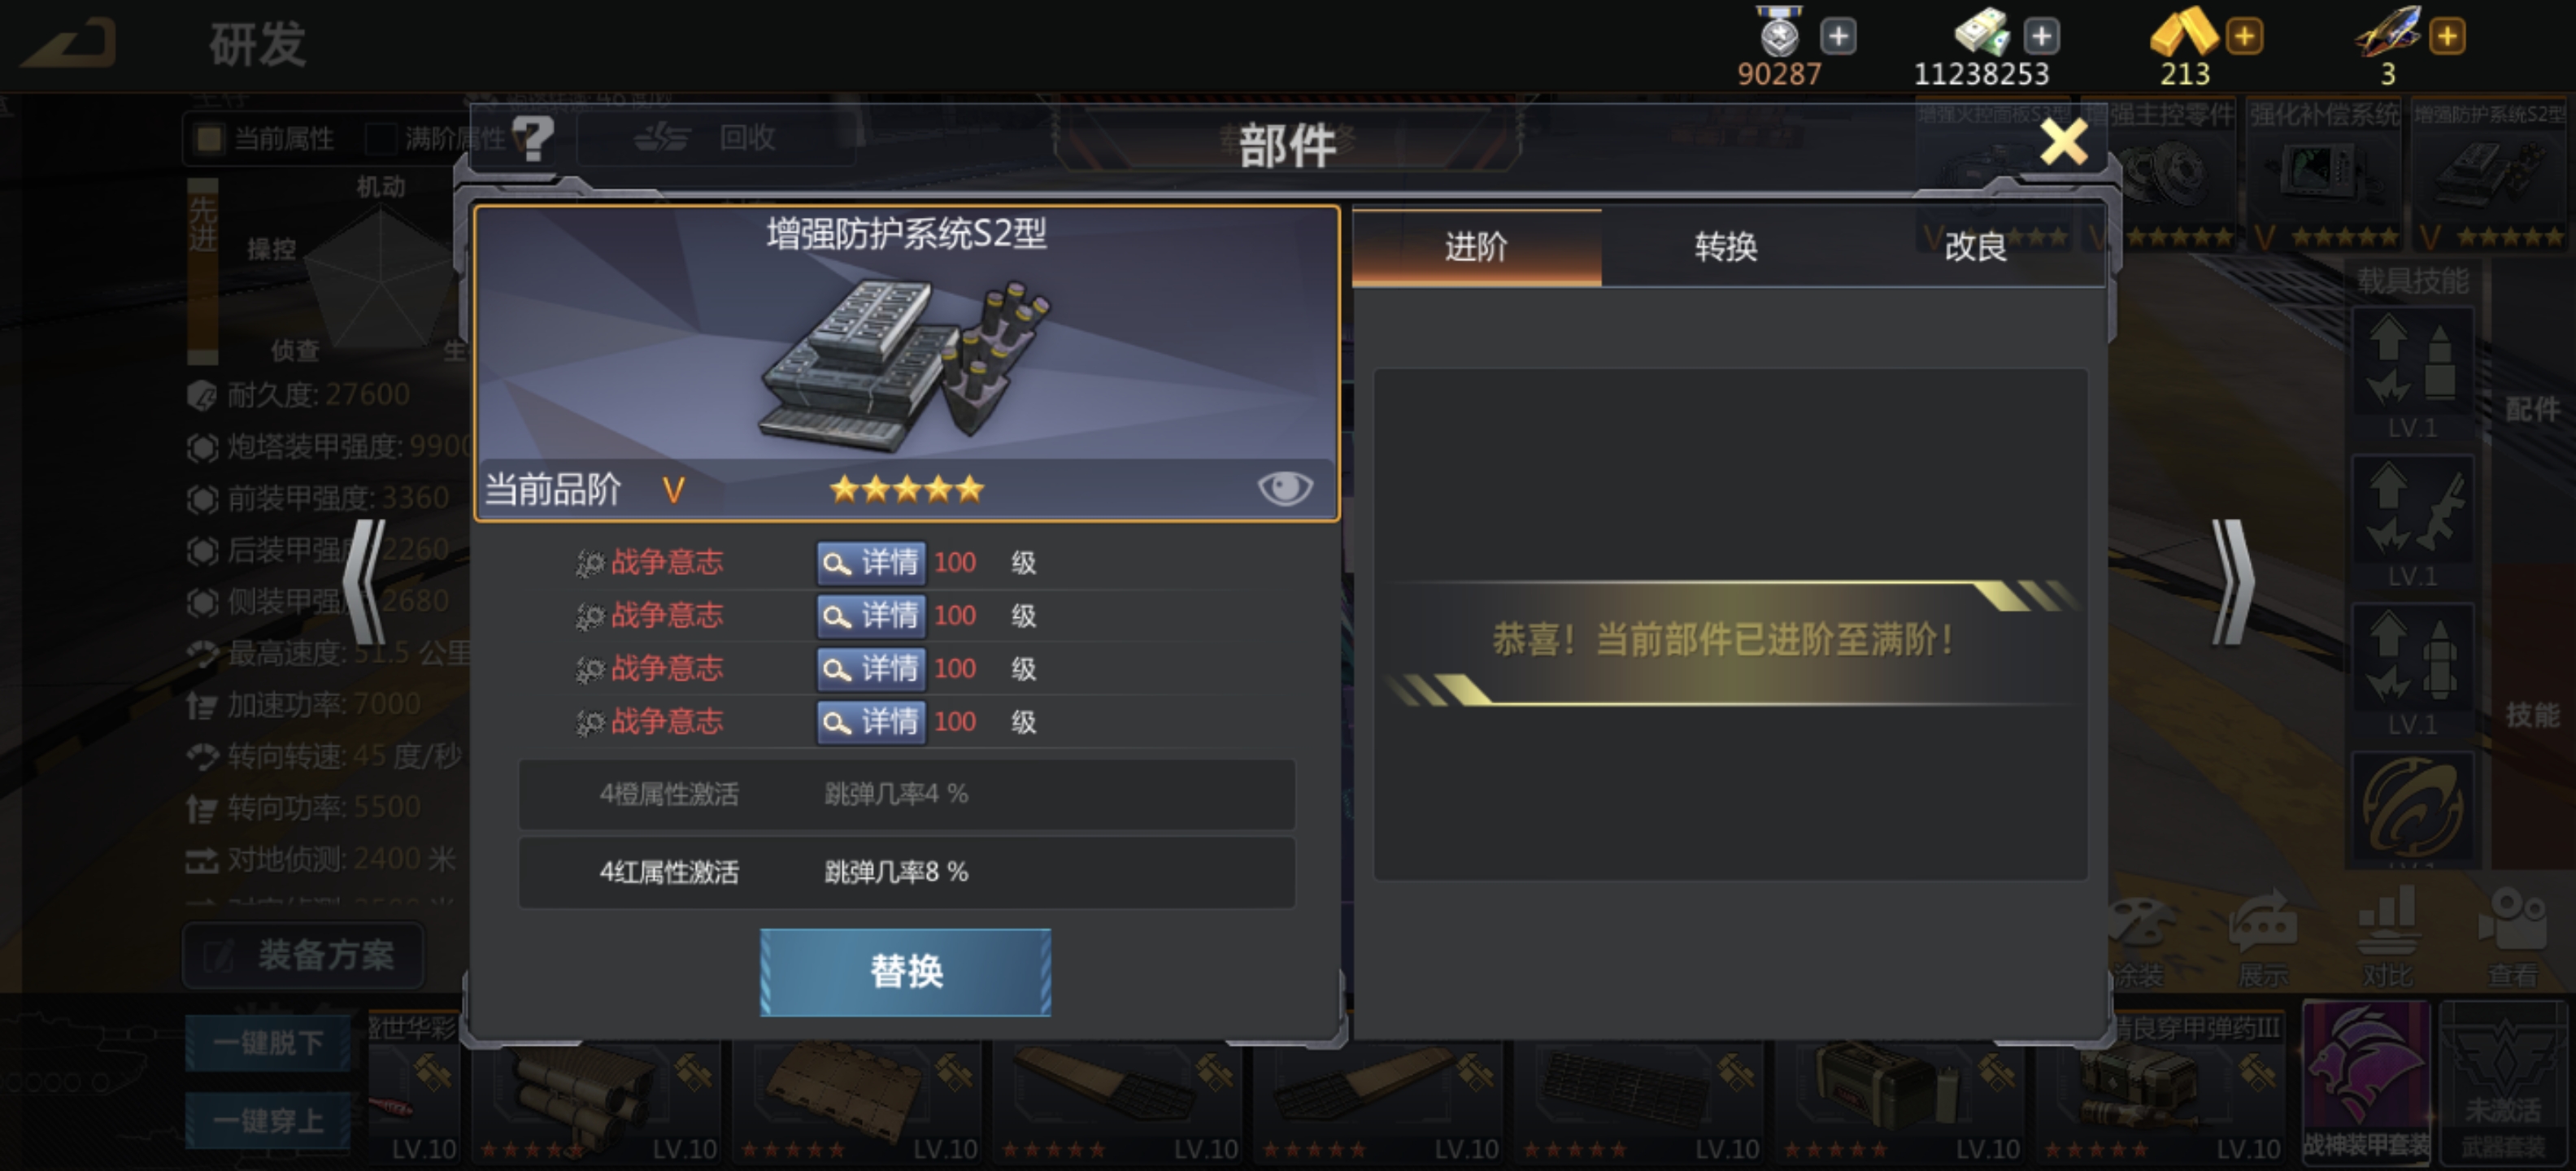2576x1171 pixels.
Task: Click the back arrow icon beside 研发
Action: click(70, 43)
